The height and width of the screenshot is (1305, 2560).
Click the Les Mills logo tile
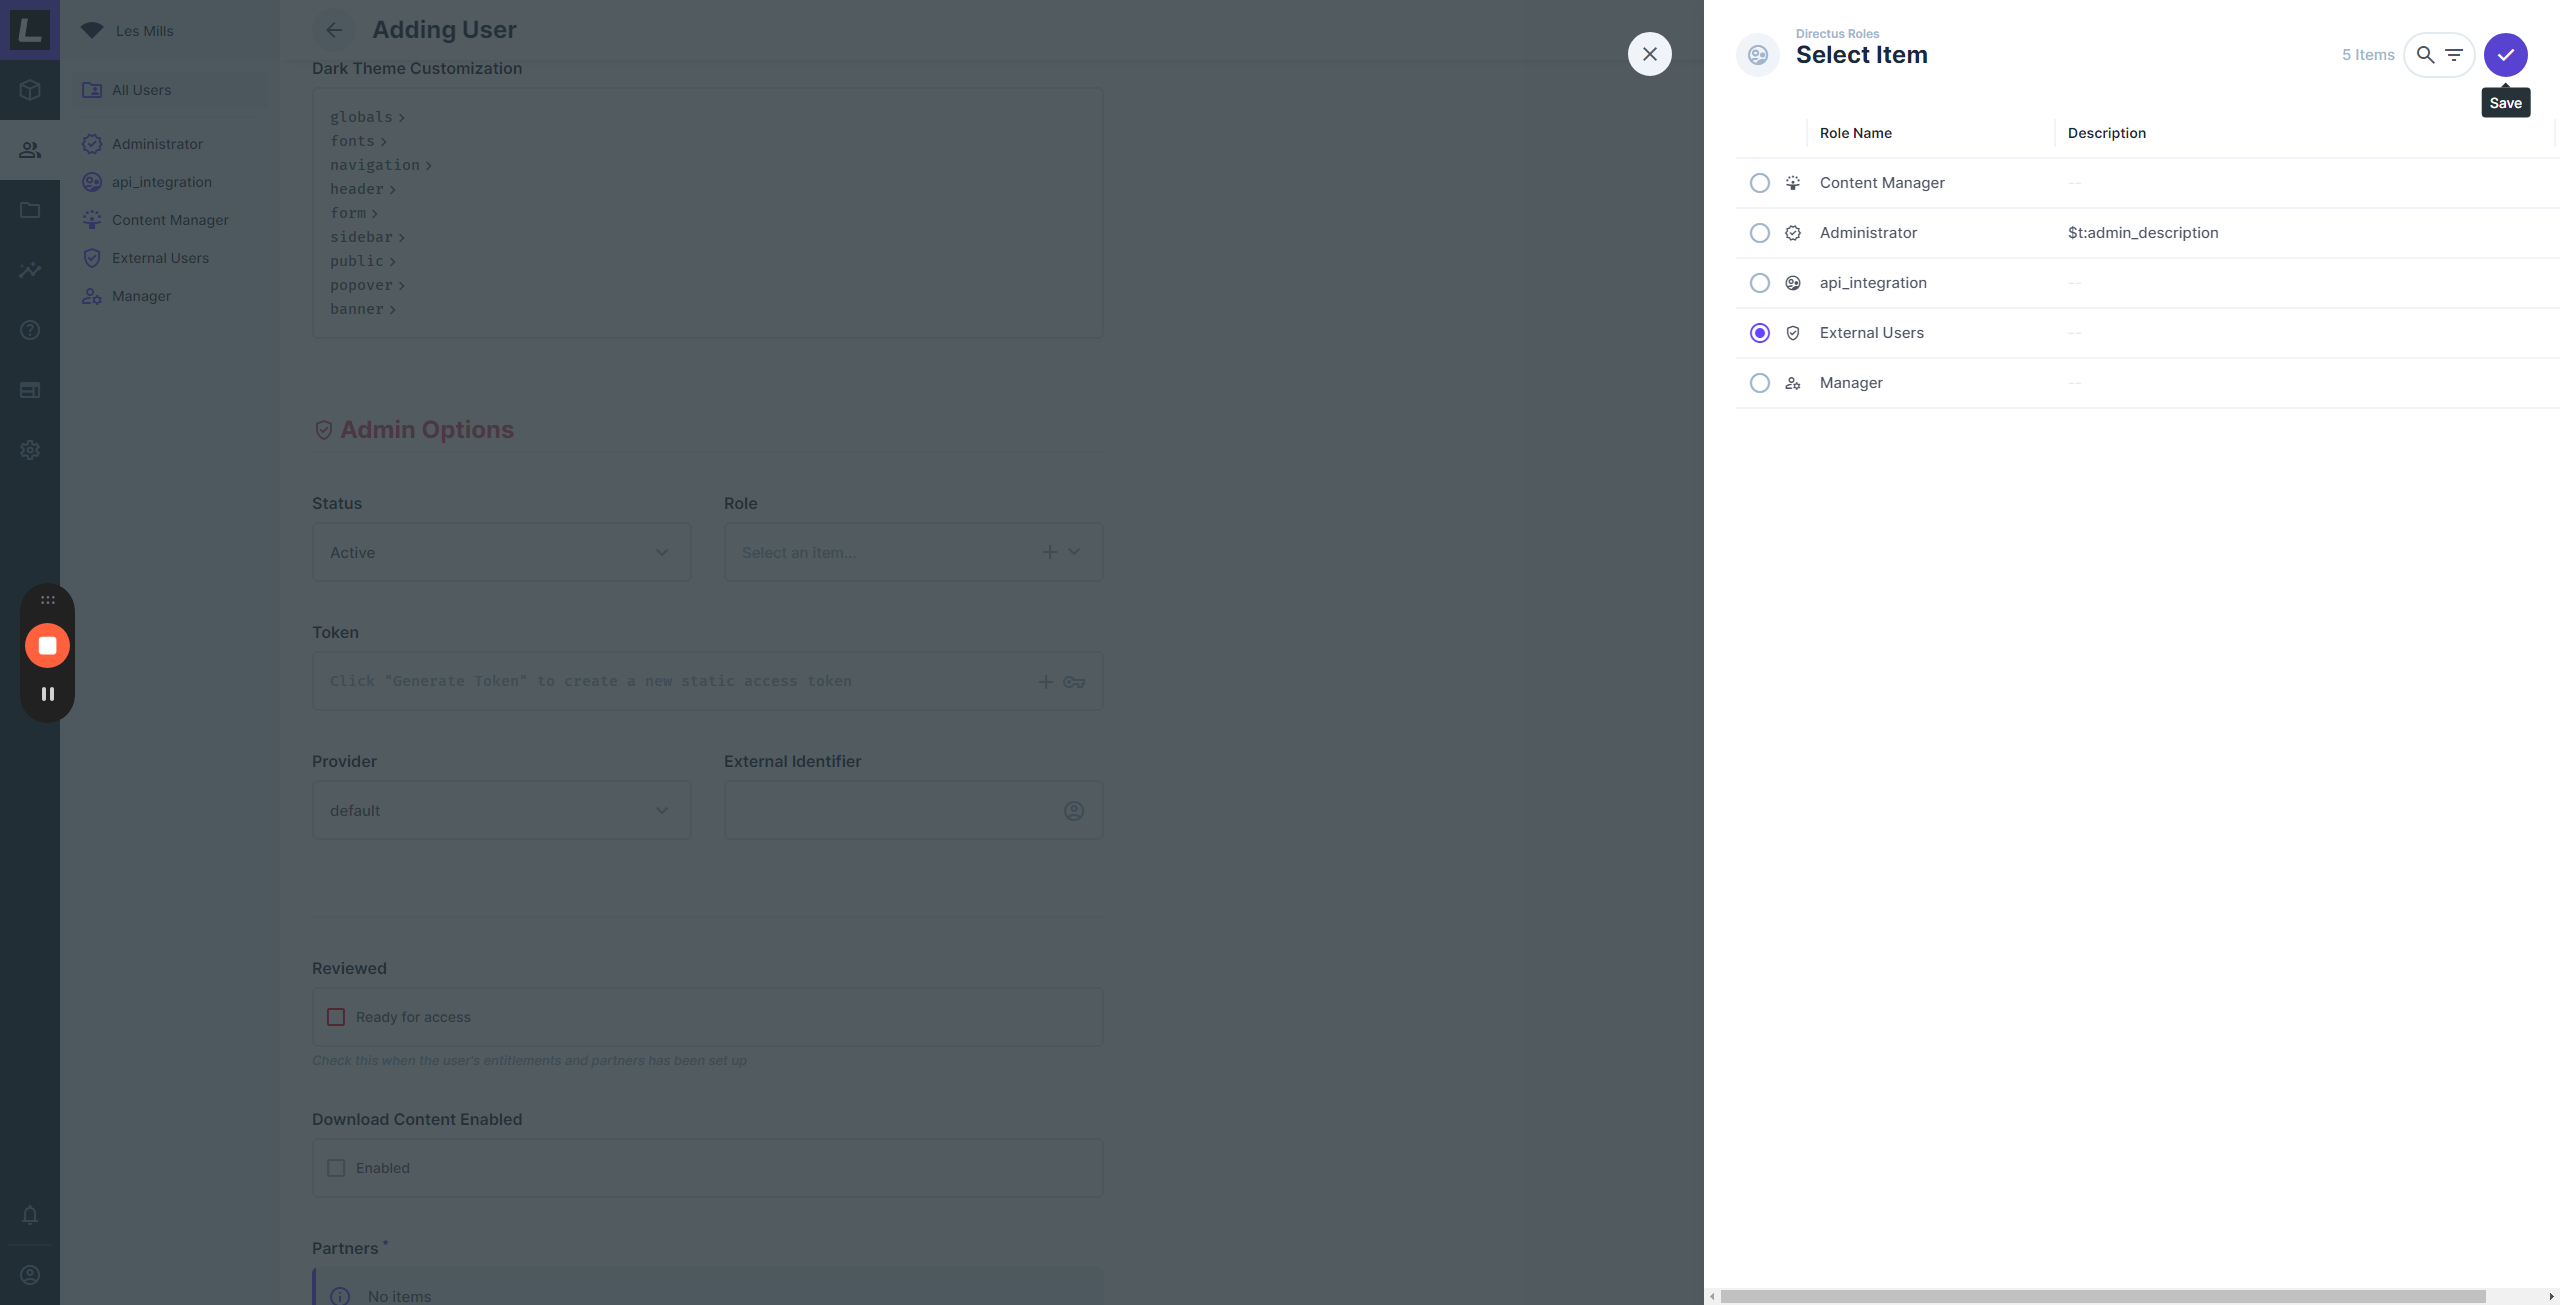coord(30,30)
